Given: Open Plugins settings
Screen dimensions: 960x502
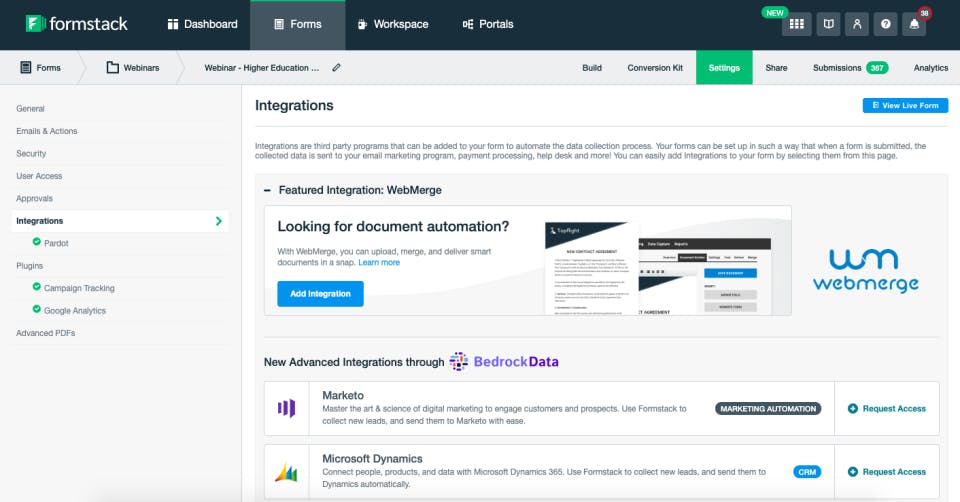Looking at the screenshot, I should coord(29,266).
